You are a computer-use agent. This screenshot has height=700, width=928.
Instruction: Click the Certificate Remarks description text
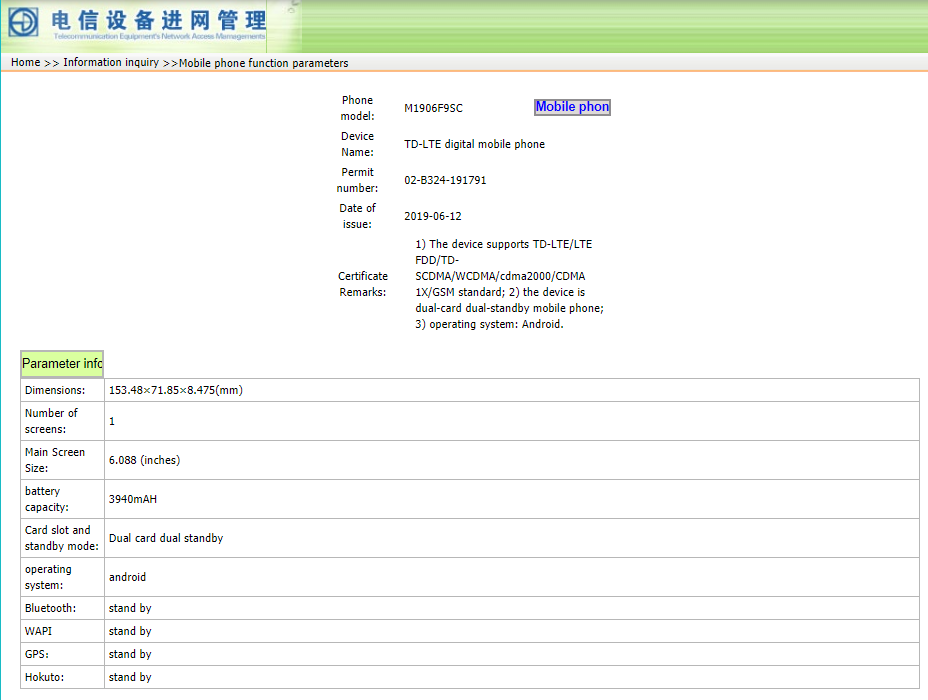click(509, 284)
